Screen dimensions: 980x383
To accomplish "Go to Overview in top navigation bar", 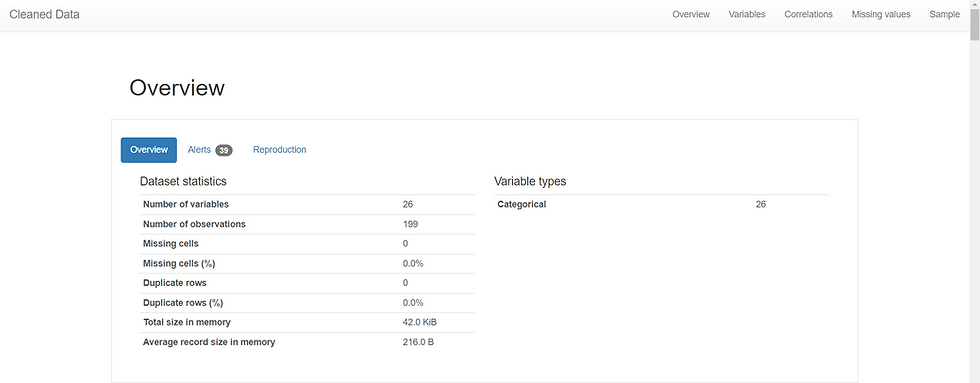I will tap(691, 14).
